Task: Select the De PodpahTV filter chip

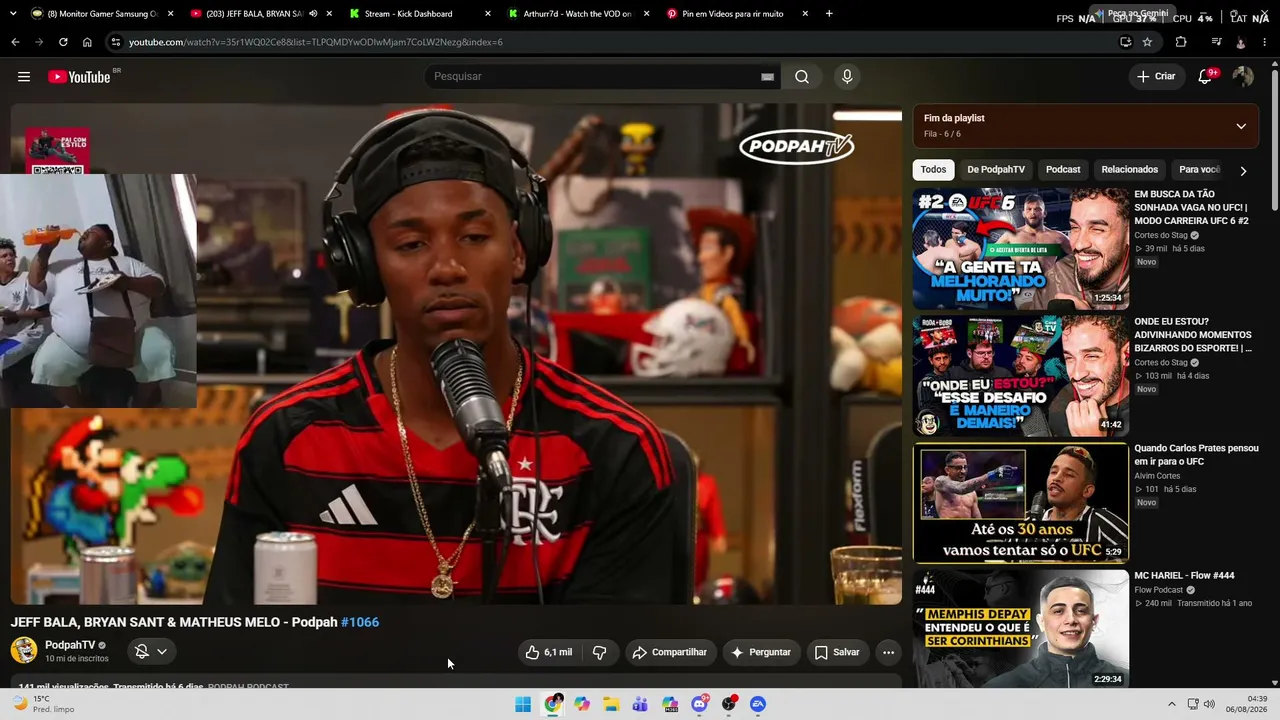Action: pyautogui.click(x=996, y=170)
